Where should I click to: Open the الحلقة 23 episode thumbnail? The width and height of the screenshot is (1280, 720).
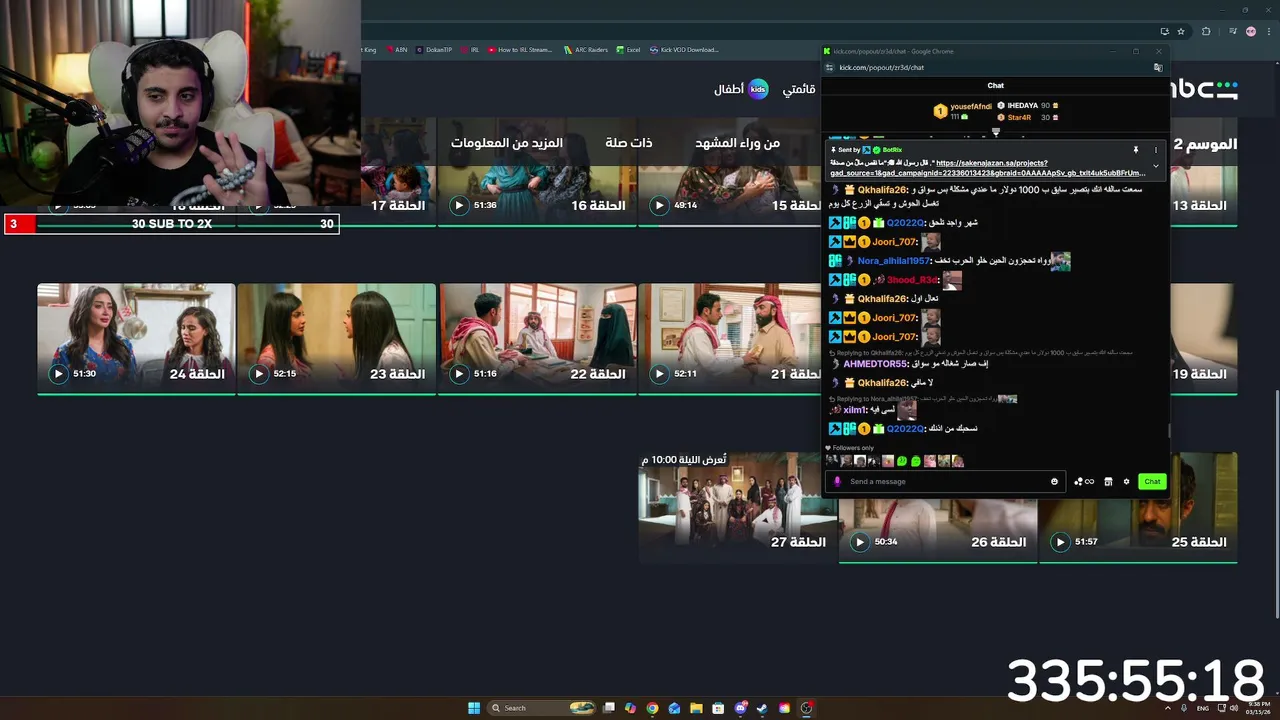pyautogui.click(x=336, y=339)
